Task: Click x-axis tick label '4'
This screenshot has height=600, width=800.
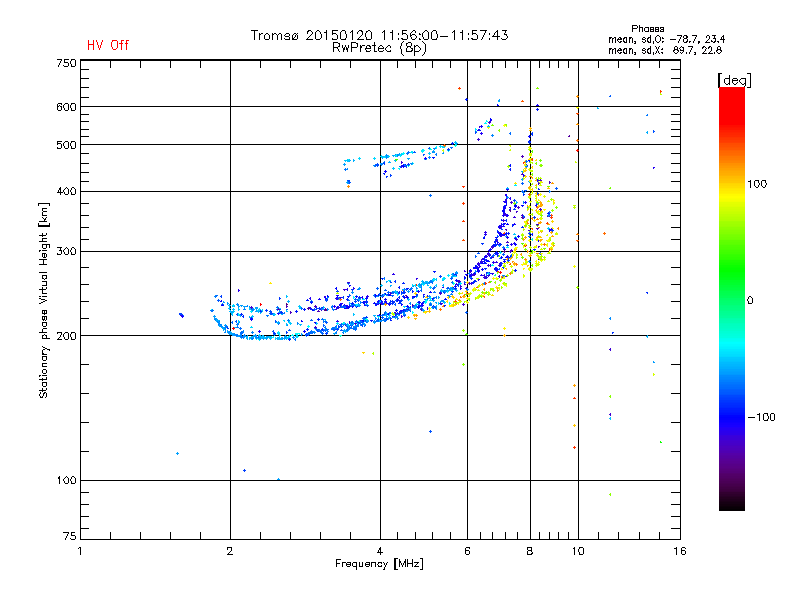Action: [x=380, y=551]
